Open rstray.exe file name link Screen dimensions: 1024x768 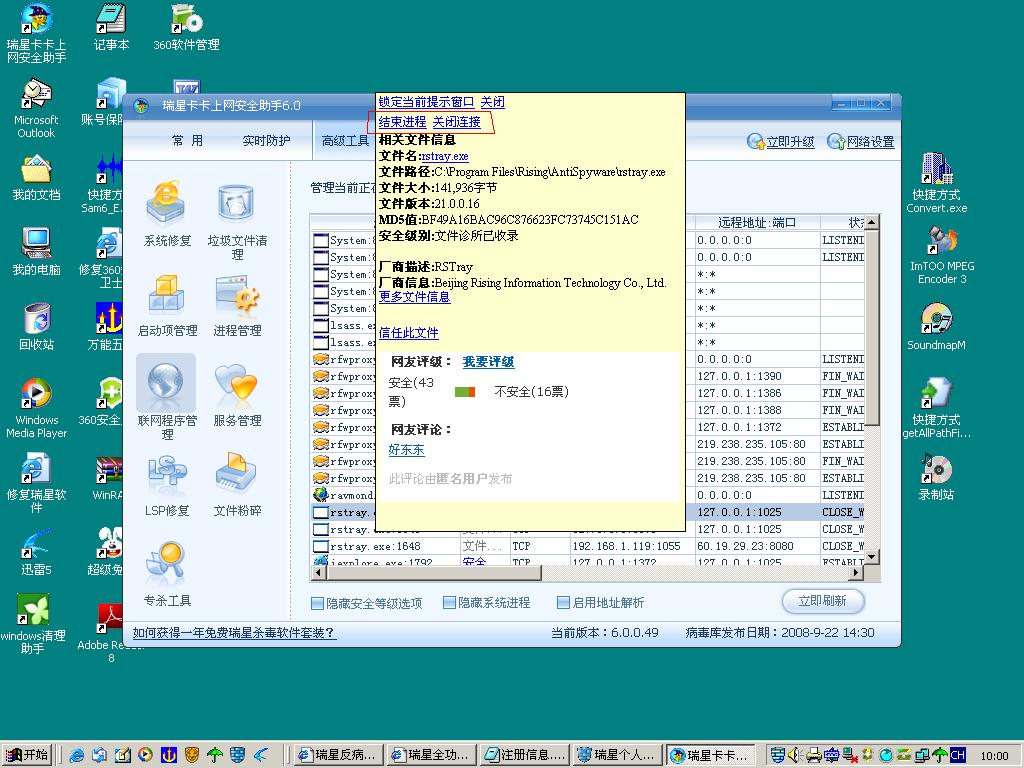coord(445,157)
